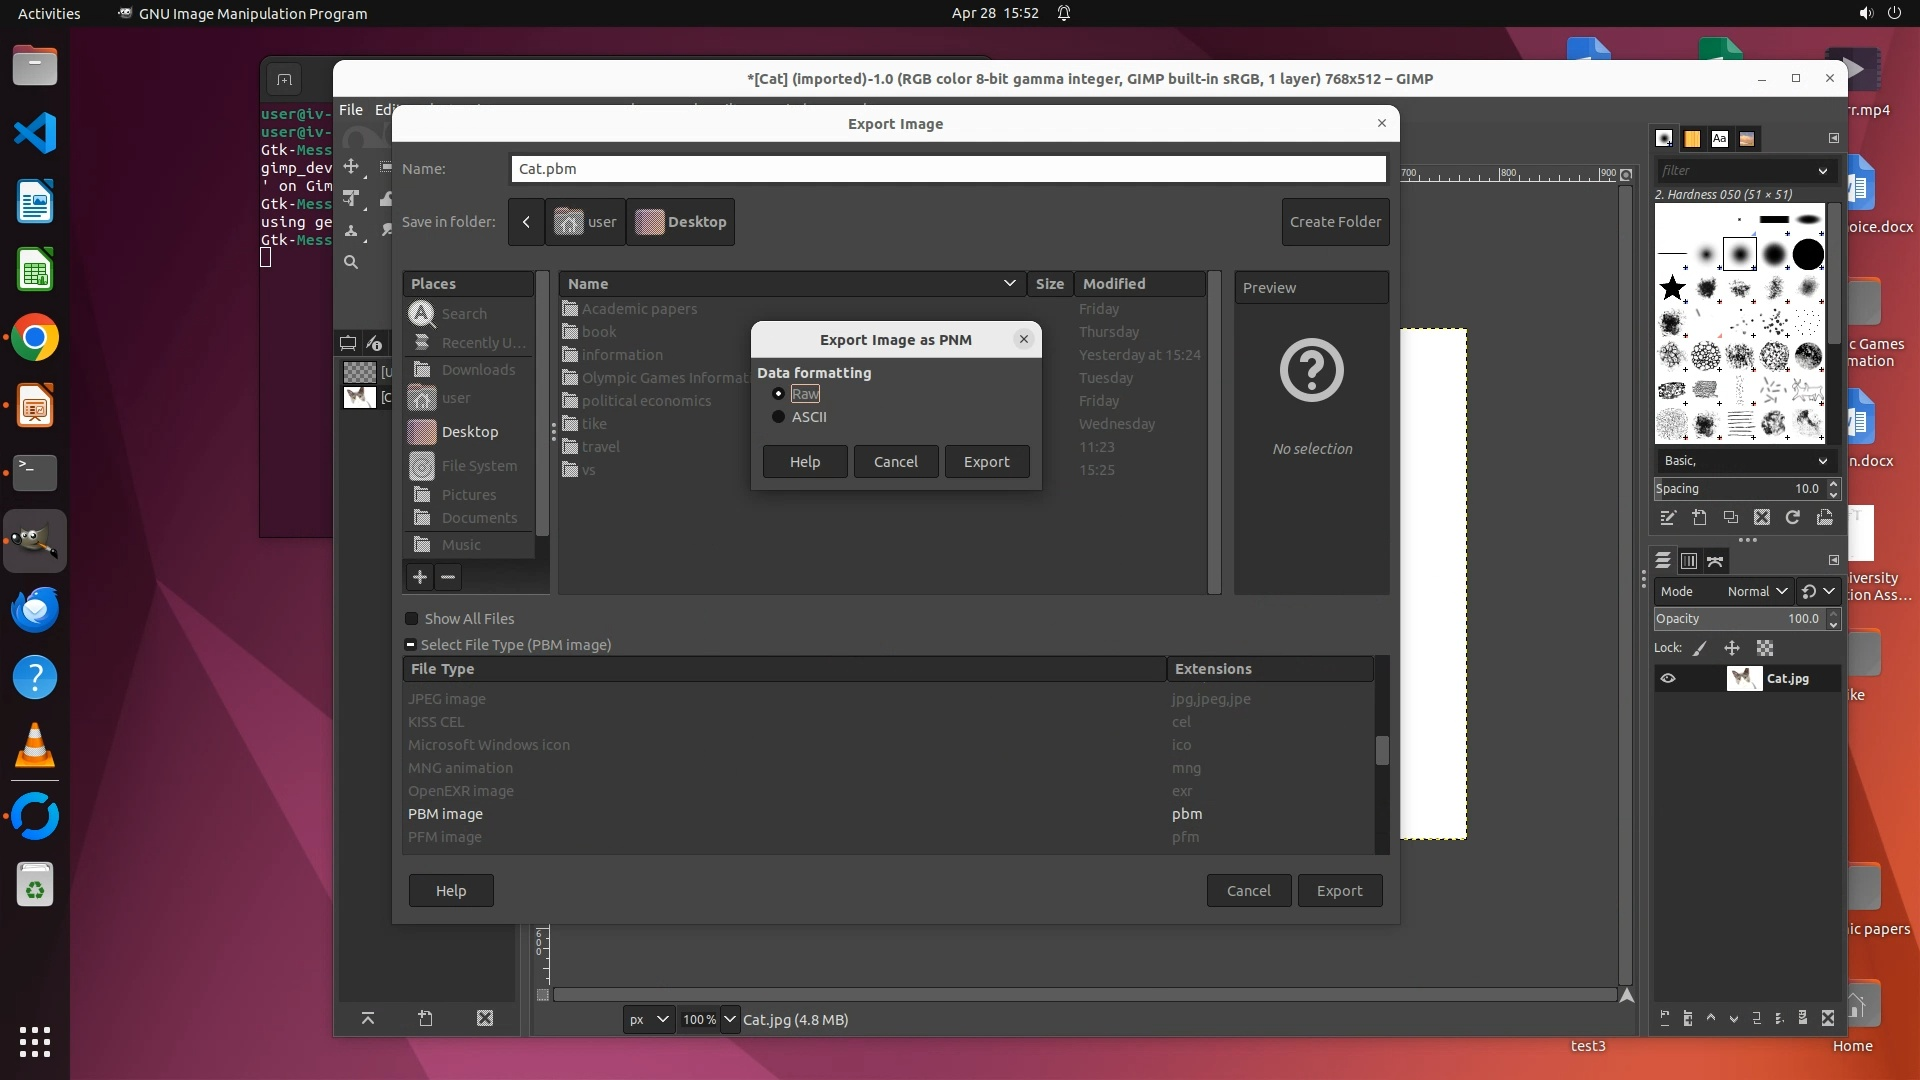The width and height of the screenshot is (1920, 1080).
Task: Select ASCII data formatting option
Action: point(779,417)
